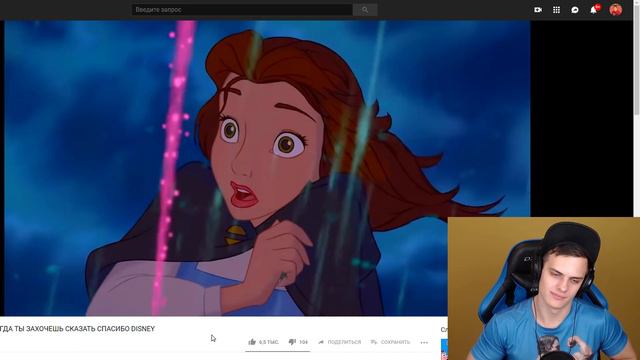Open the YouTube apps grid icon
The image size is (640, 360).
coord(556,10)
